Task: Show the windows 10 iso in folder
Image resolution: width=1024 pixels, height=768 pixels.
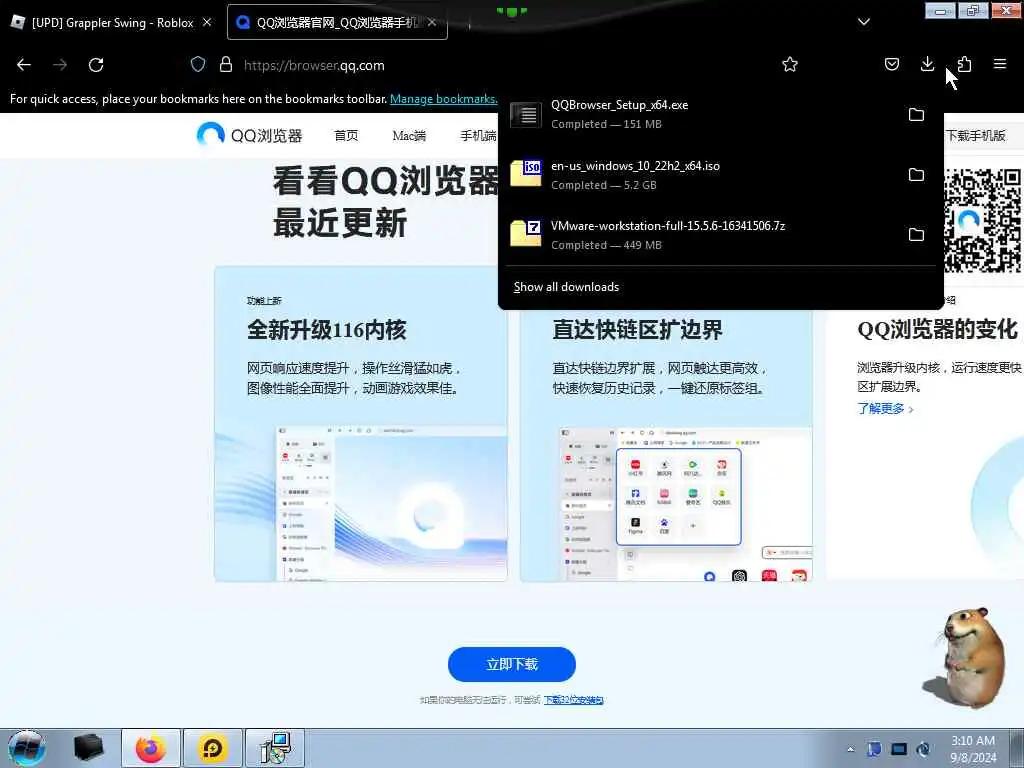Action: click(916, 175)
